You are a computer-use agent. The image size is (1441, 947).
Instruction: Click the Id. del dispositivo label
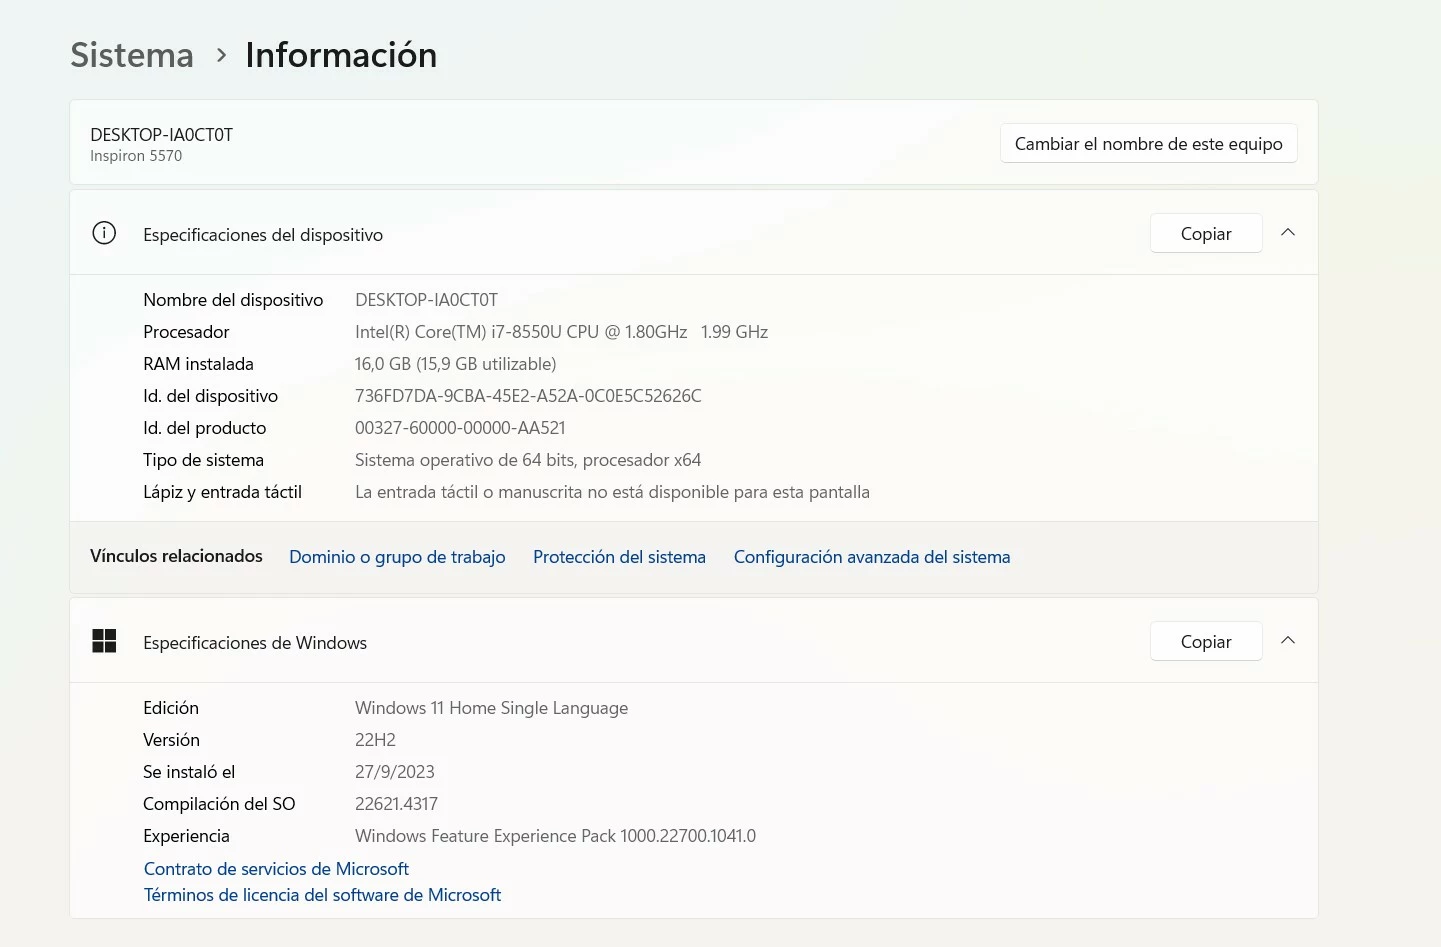point(210,396)
